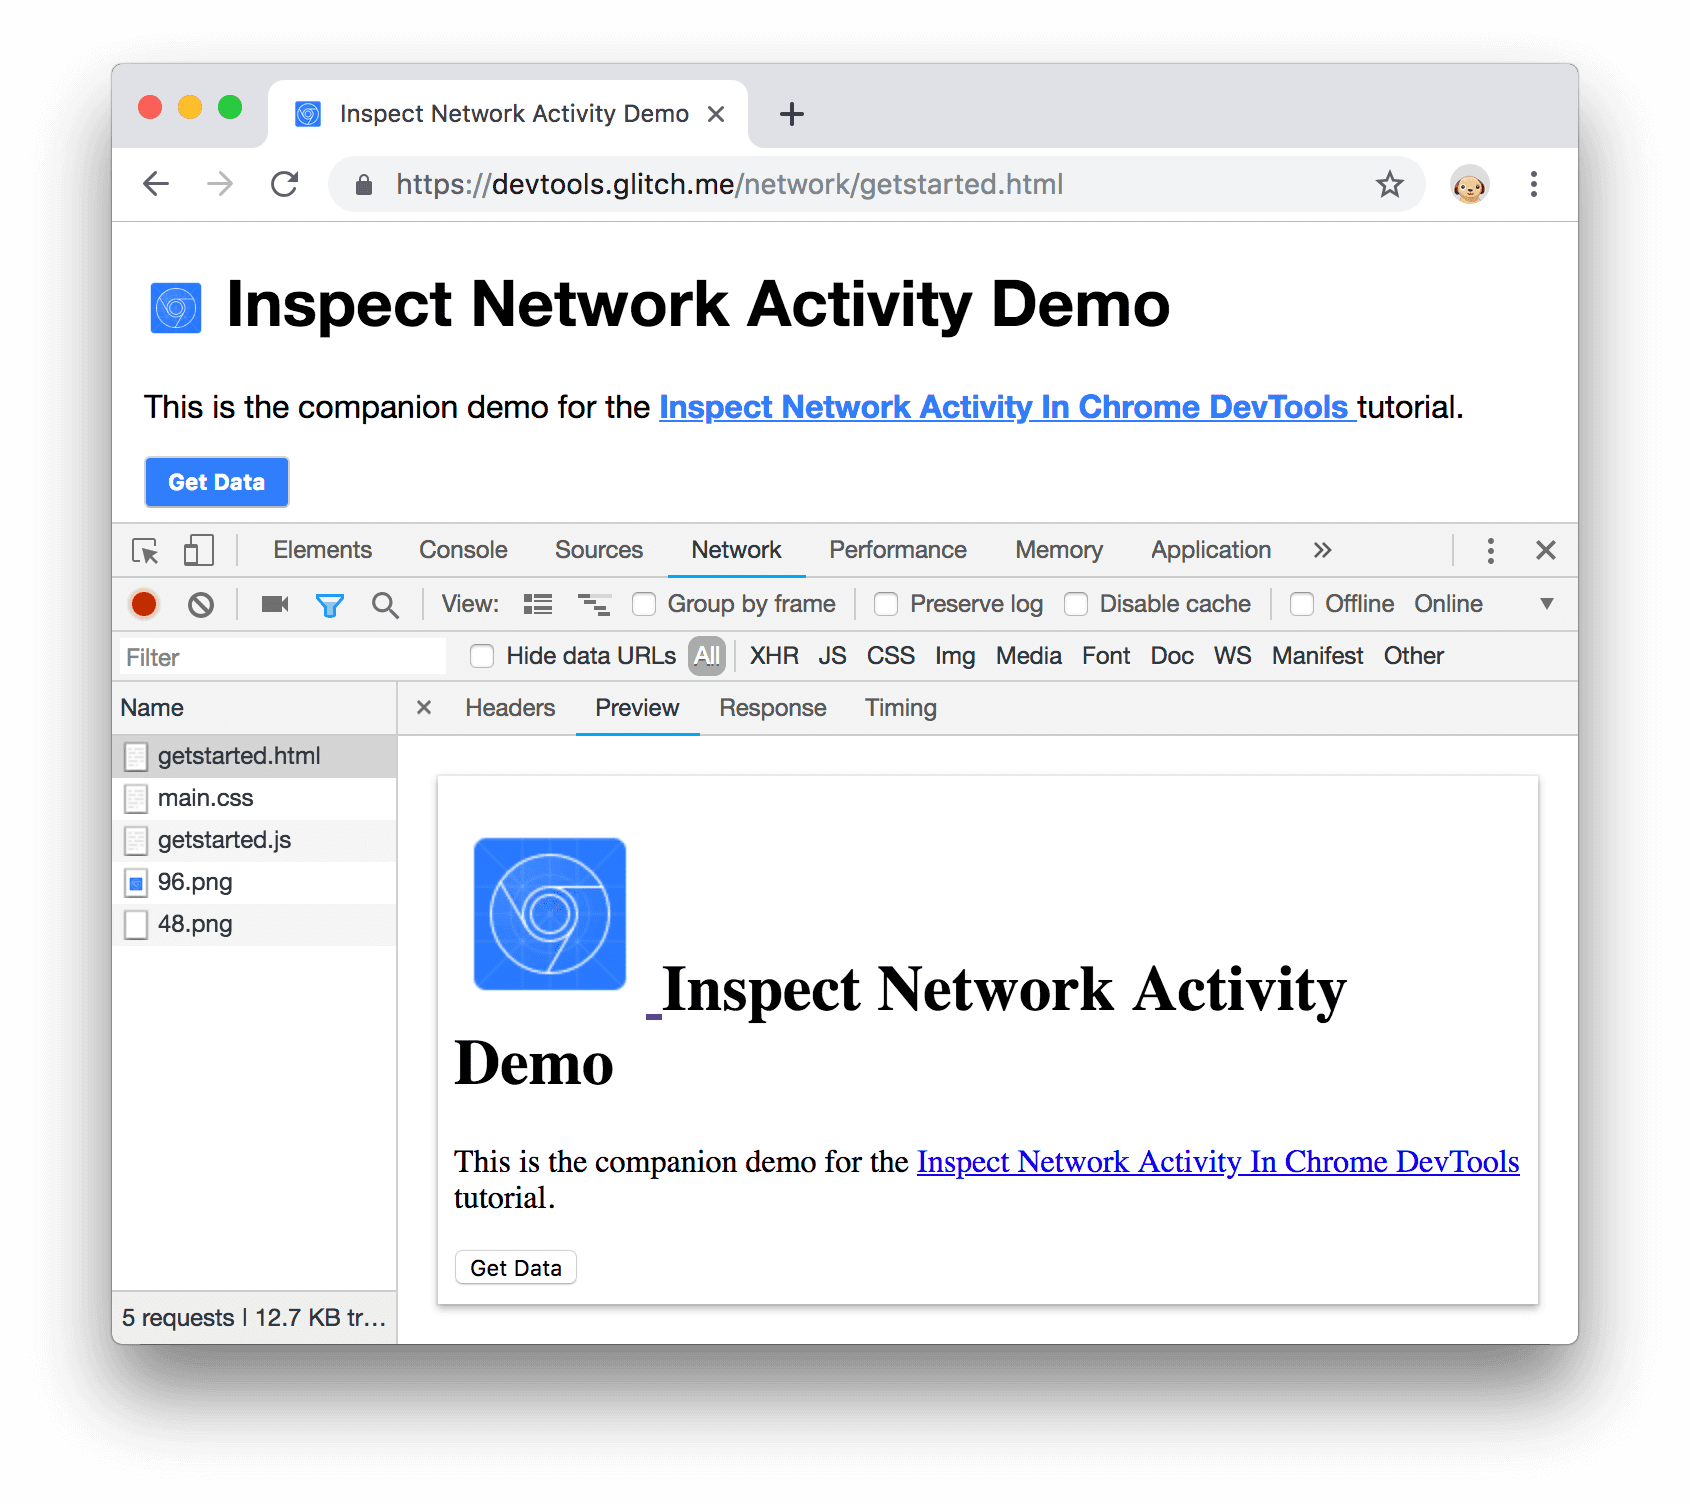Filter requests by Manifest
Screen dimensions: 1690x1504
(1317, 656)
